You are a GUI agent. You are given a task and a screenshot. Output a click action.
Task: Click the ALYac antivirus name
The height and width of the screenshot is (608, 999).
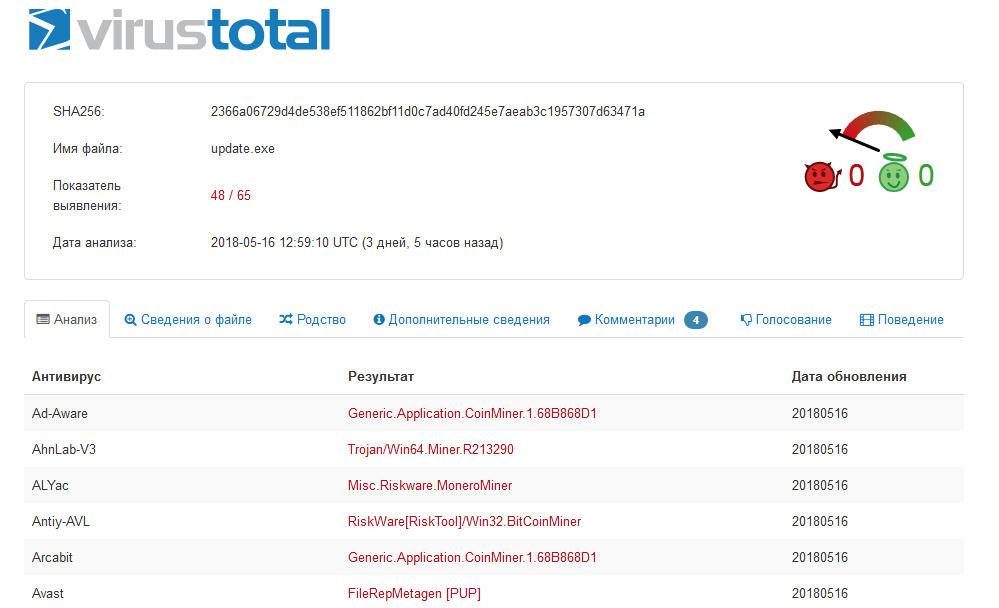click(50, 486)
